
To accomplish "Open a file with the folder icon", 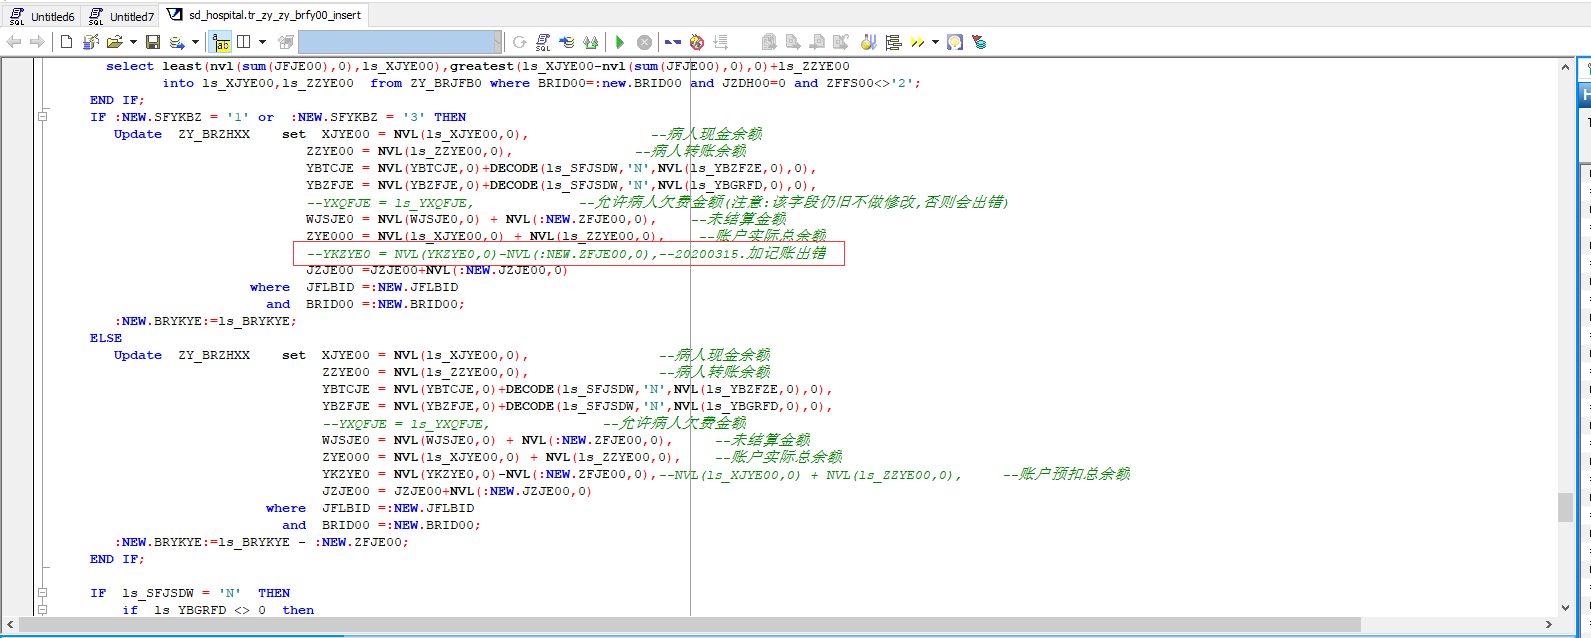I will coord(115,42).
